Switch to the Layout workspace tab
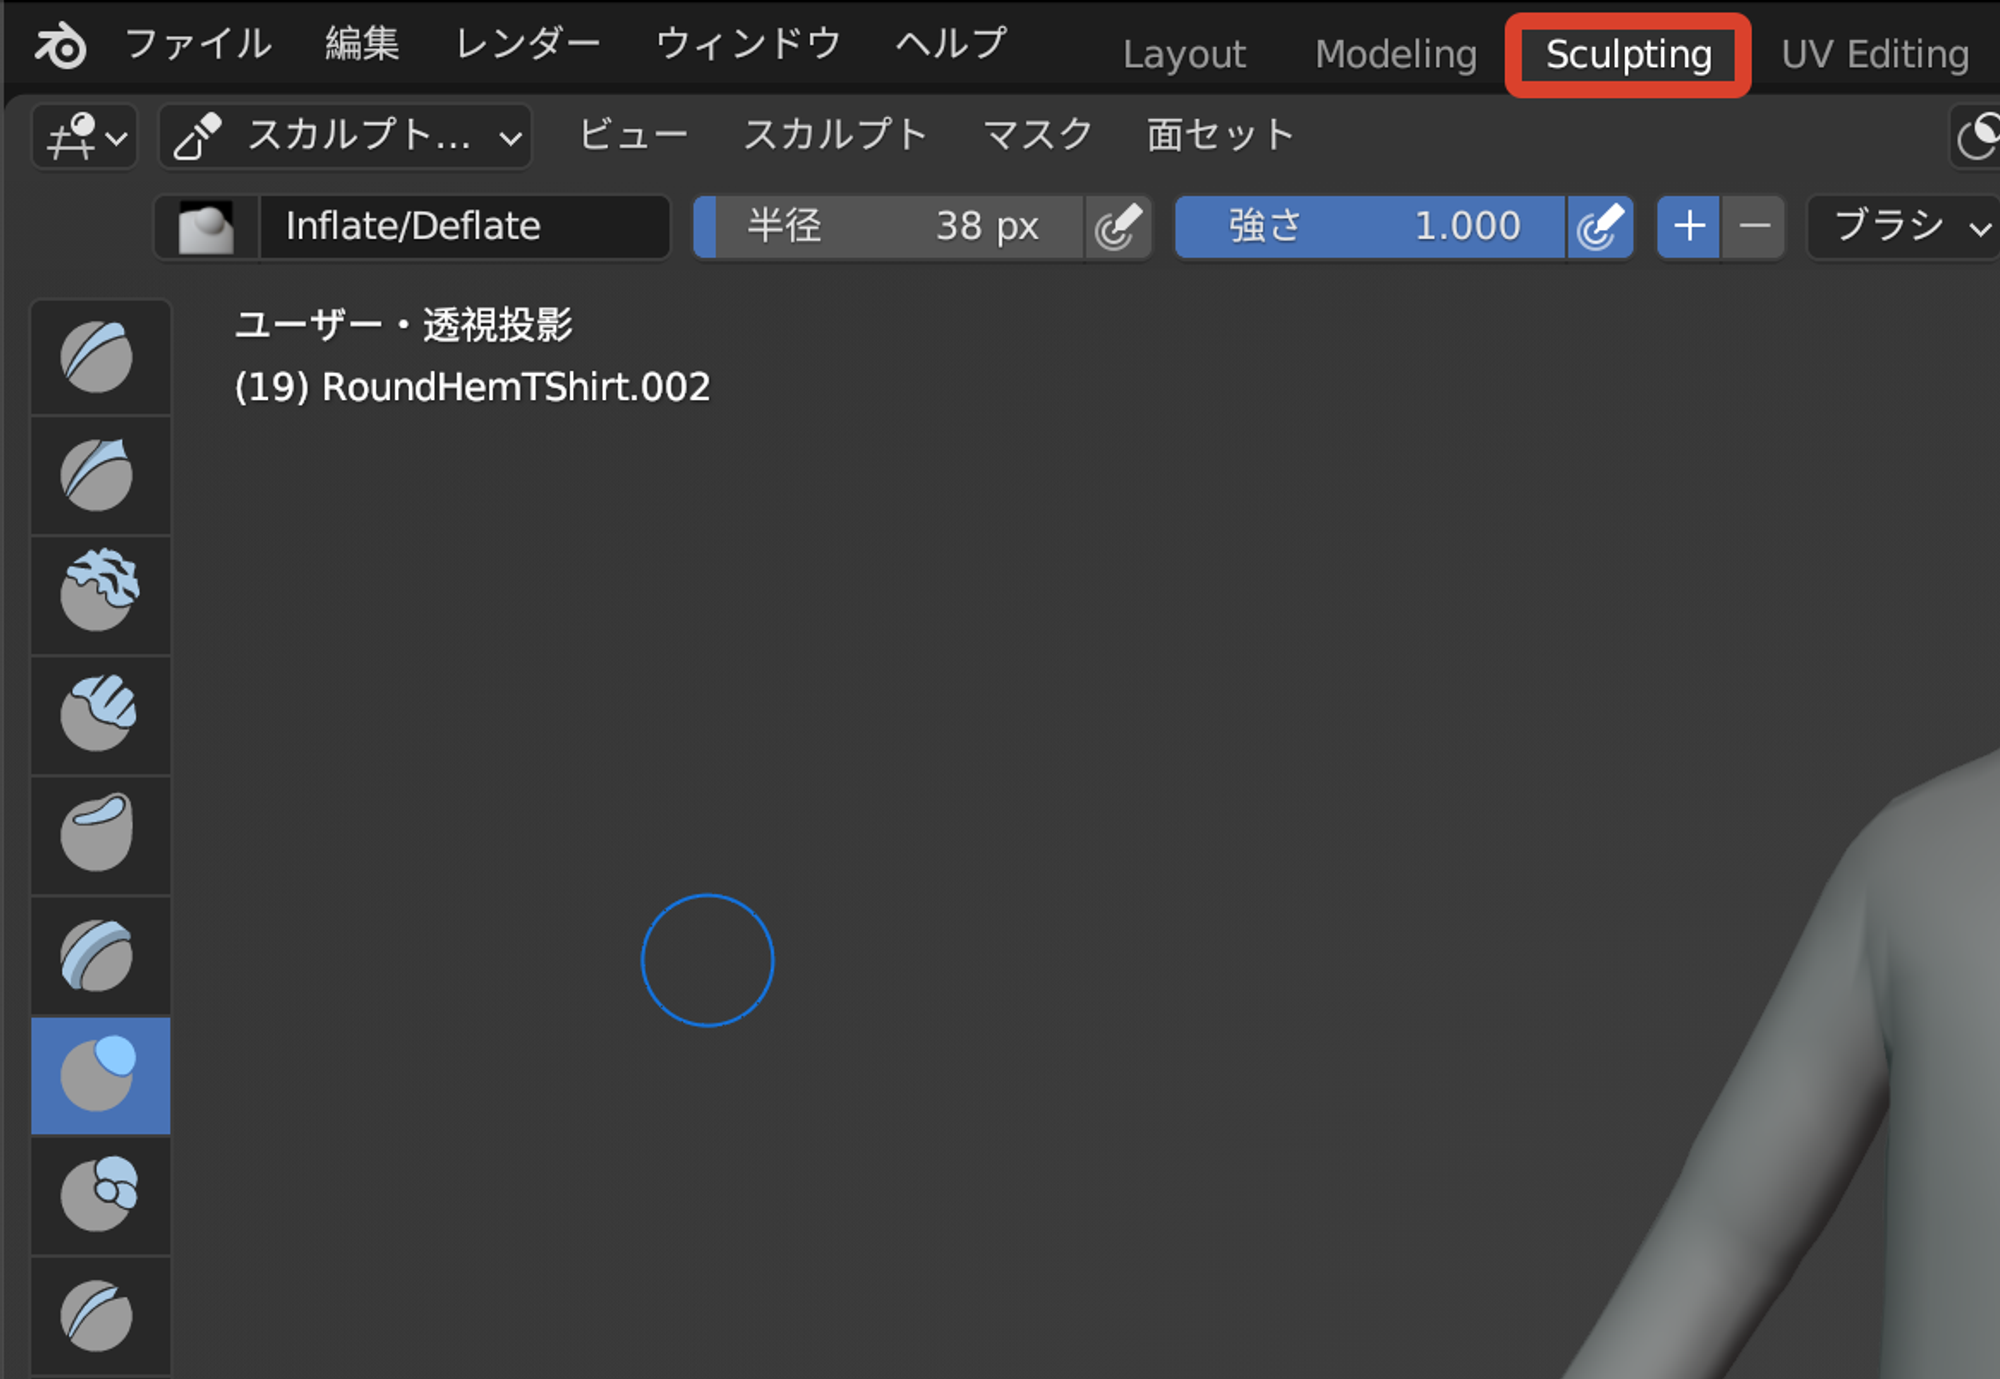Image resolution: width=2000 pixels, height=1379 pixels. [x=1184, y=55]
